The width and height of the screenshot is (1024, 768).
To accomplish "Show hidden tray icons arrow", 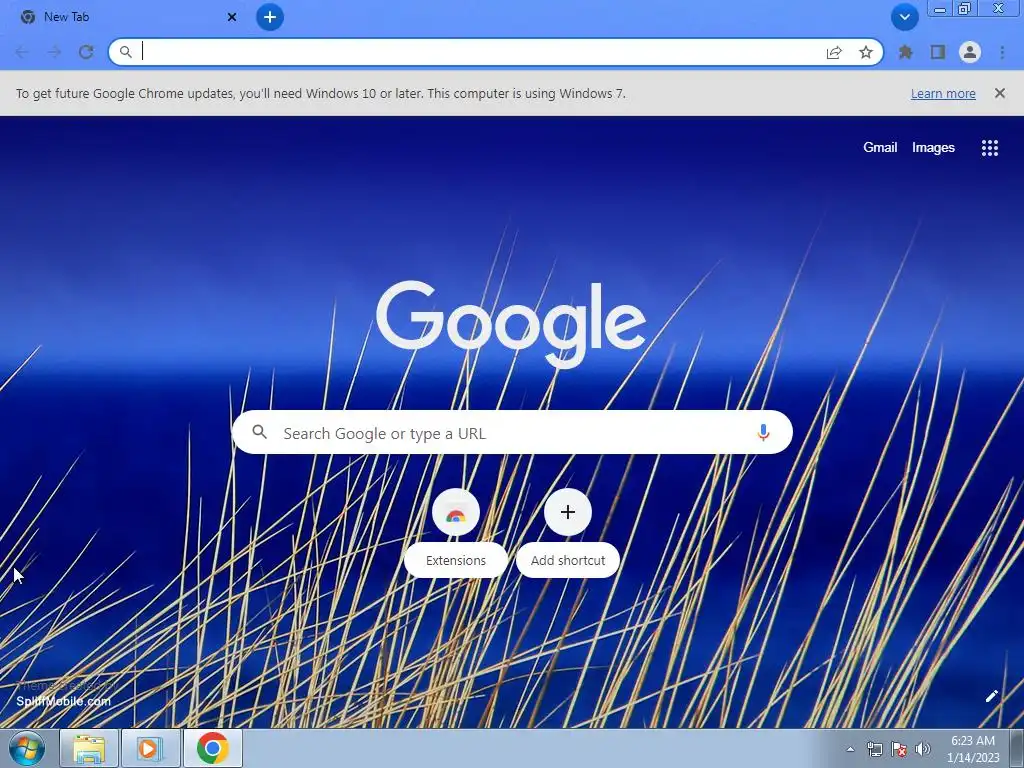I will 850,749.
